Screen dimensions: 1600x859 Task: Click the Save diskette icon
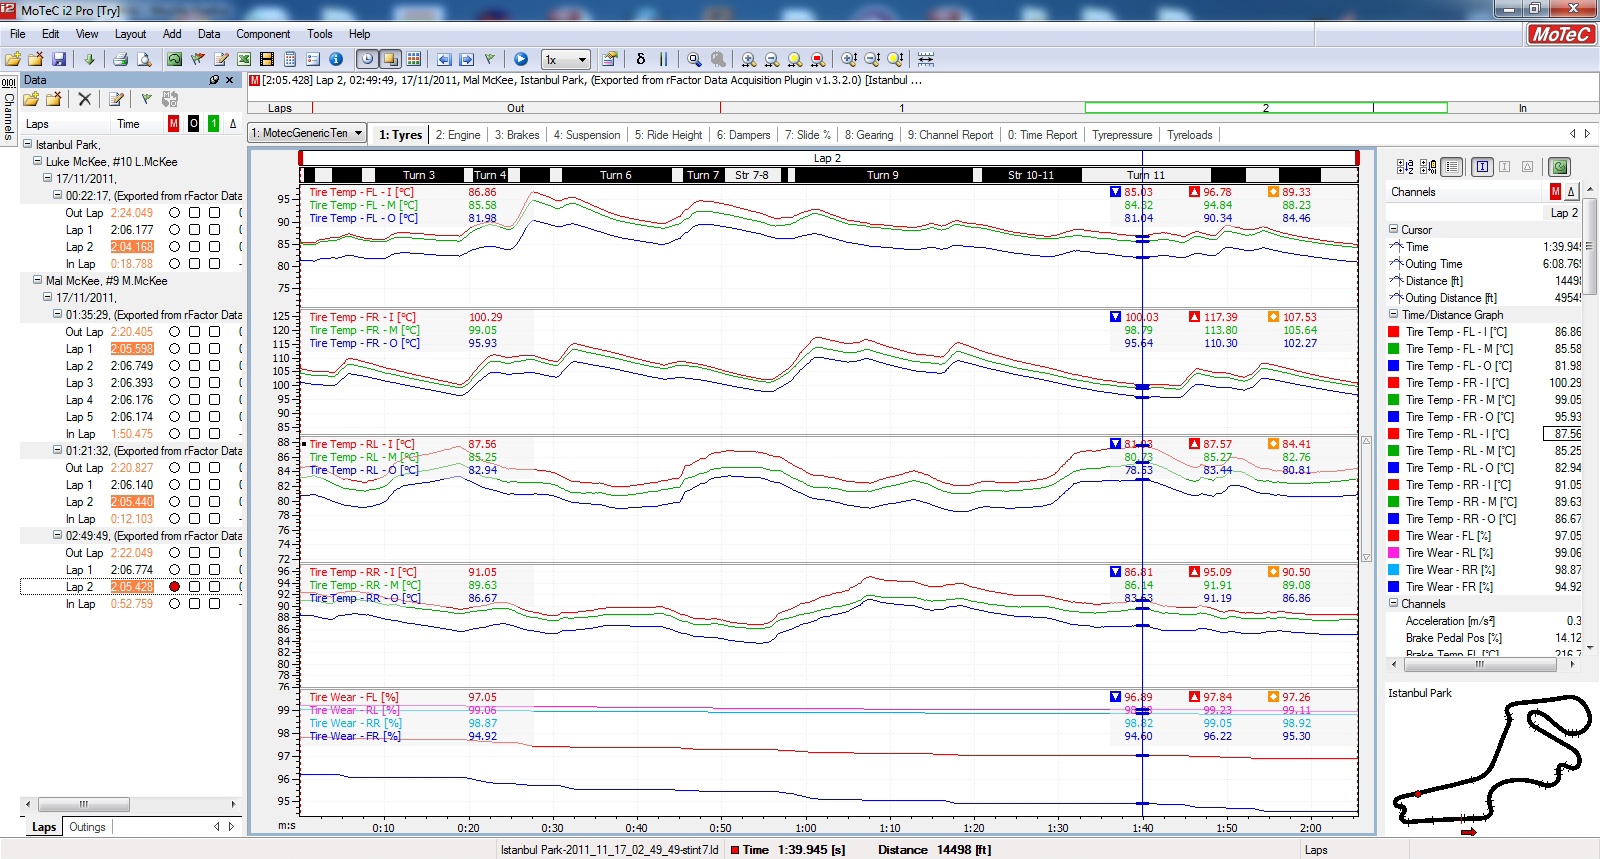tap(59, 59)
